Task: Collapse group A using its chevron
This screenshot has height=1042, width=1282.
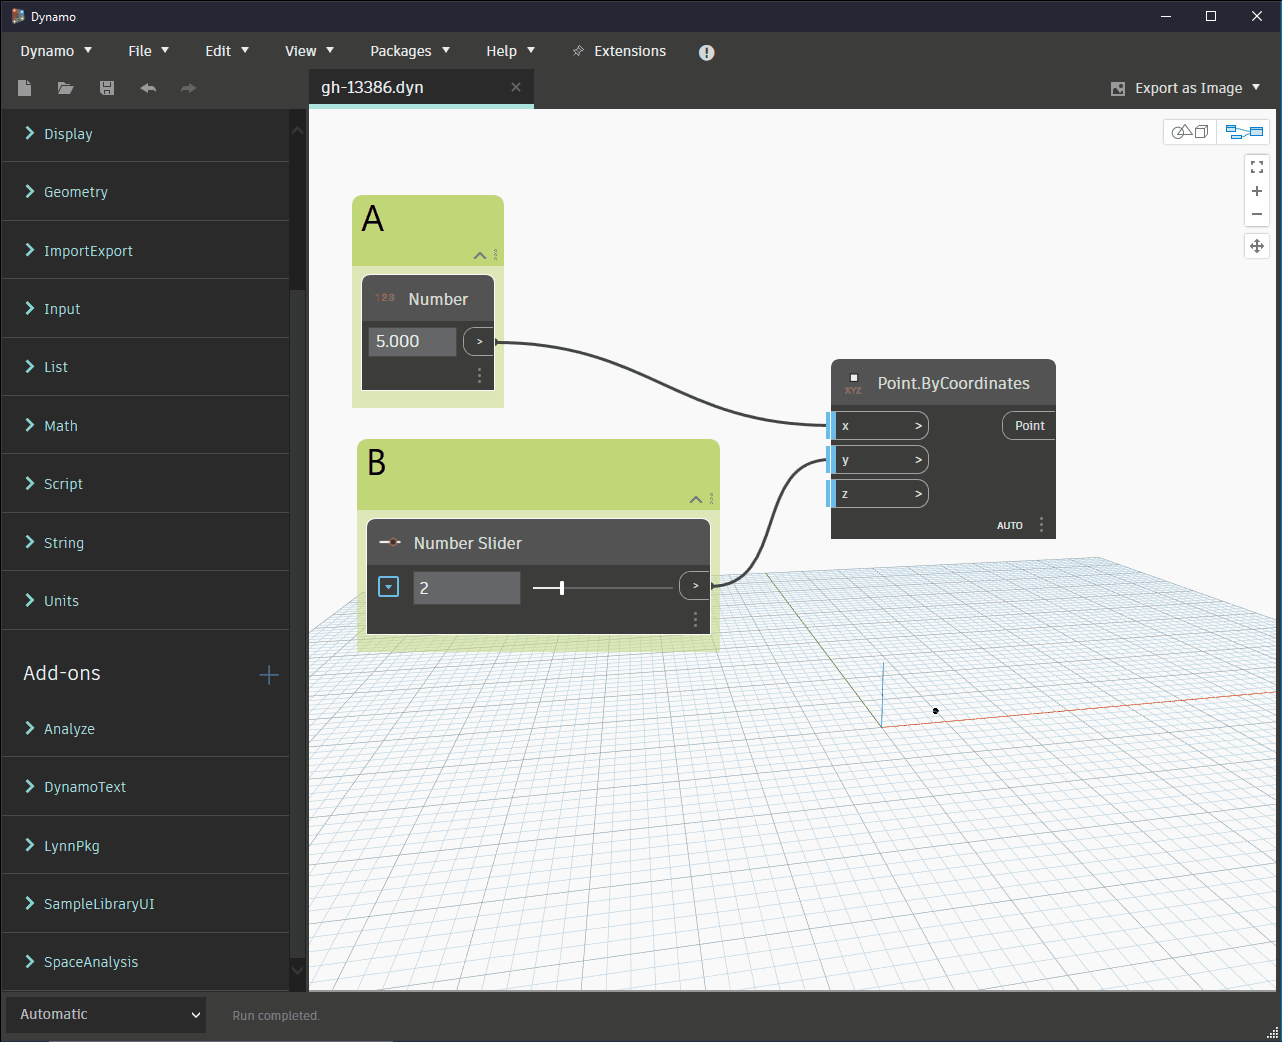Action: point(480,255)
